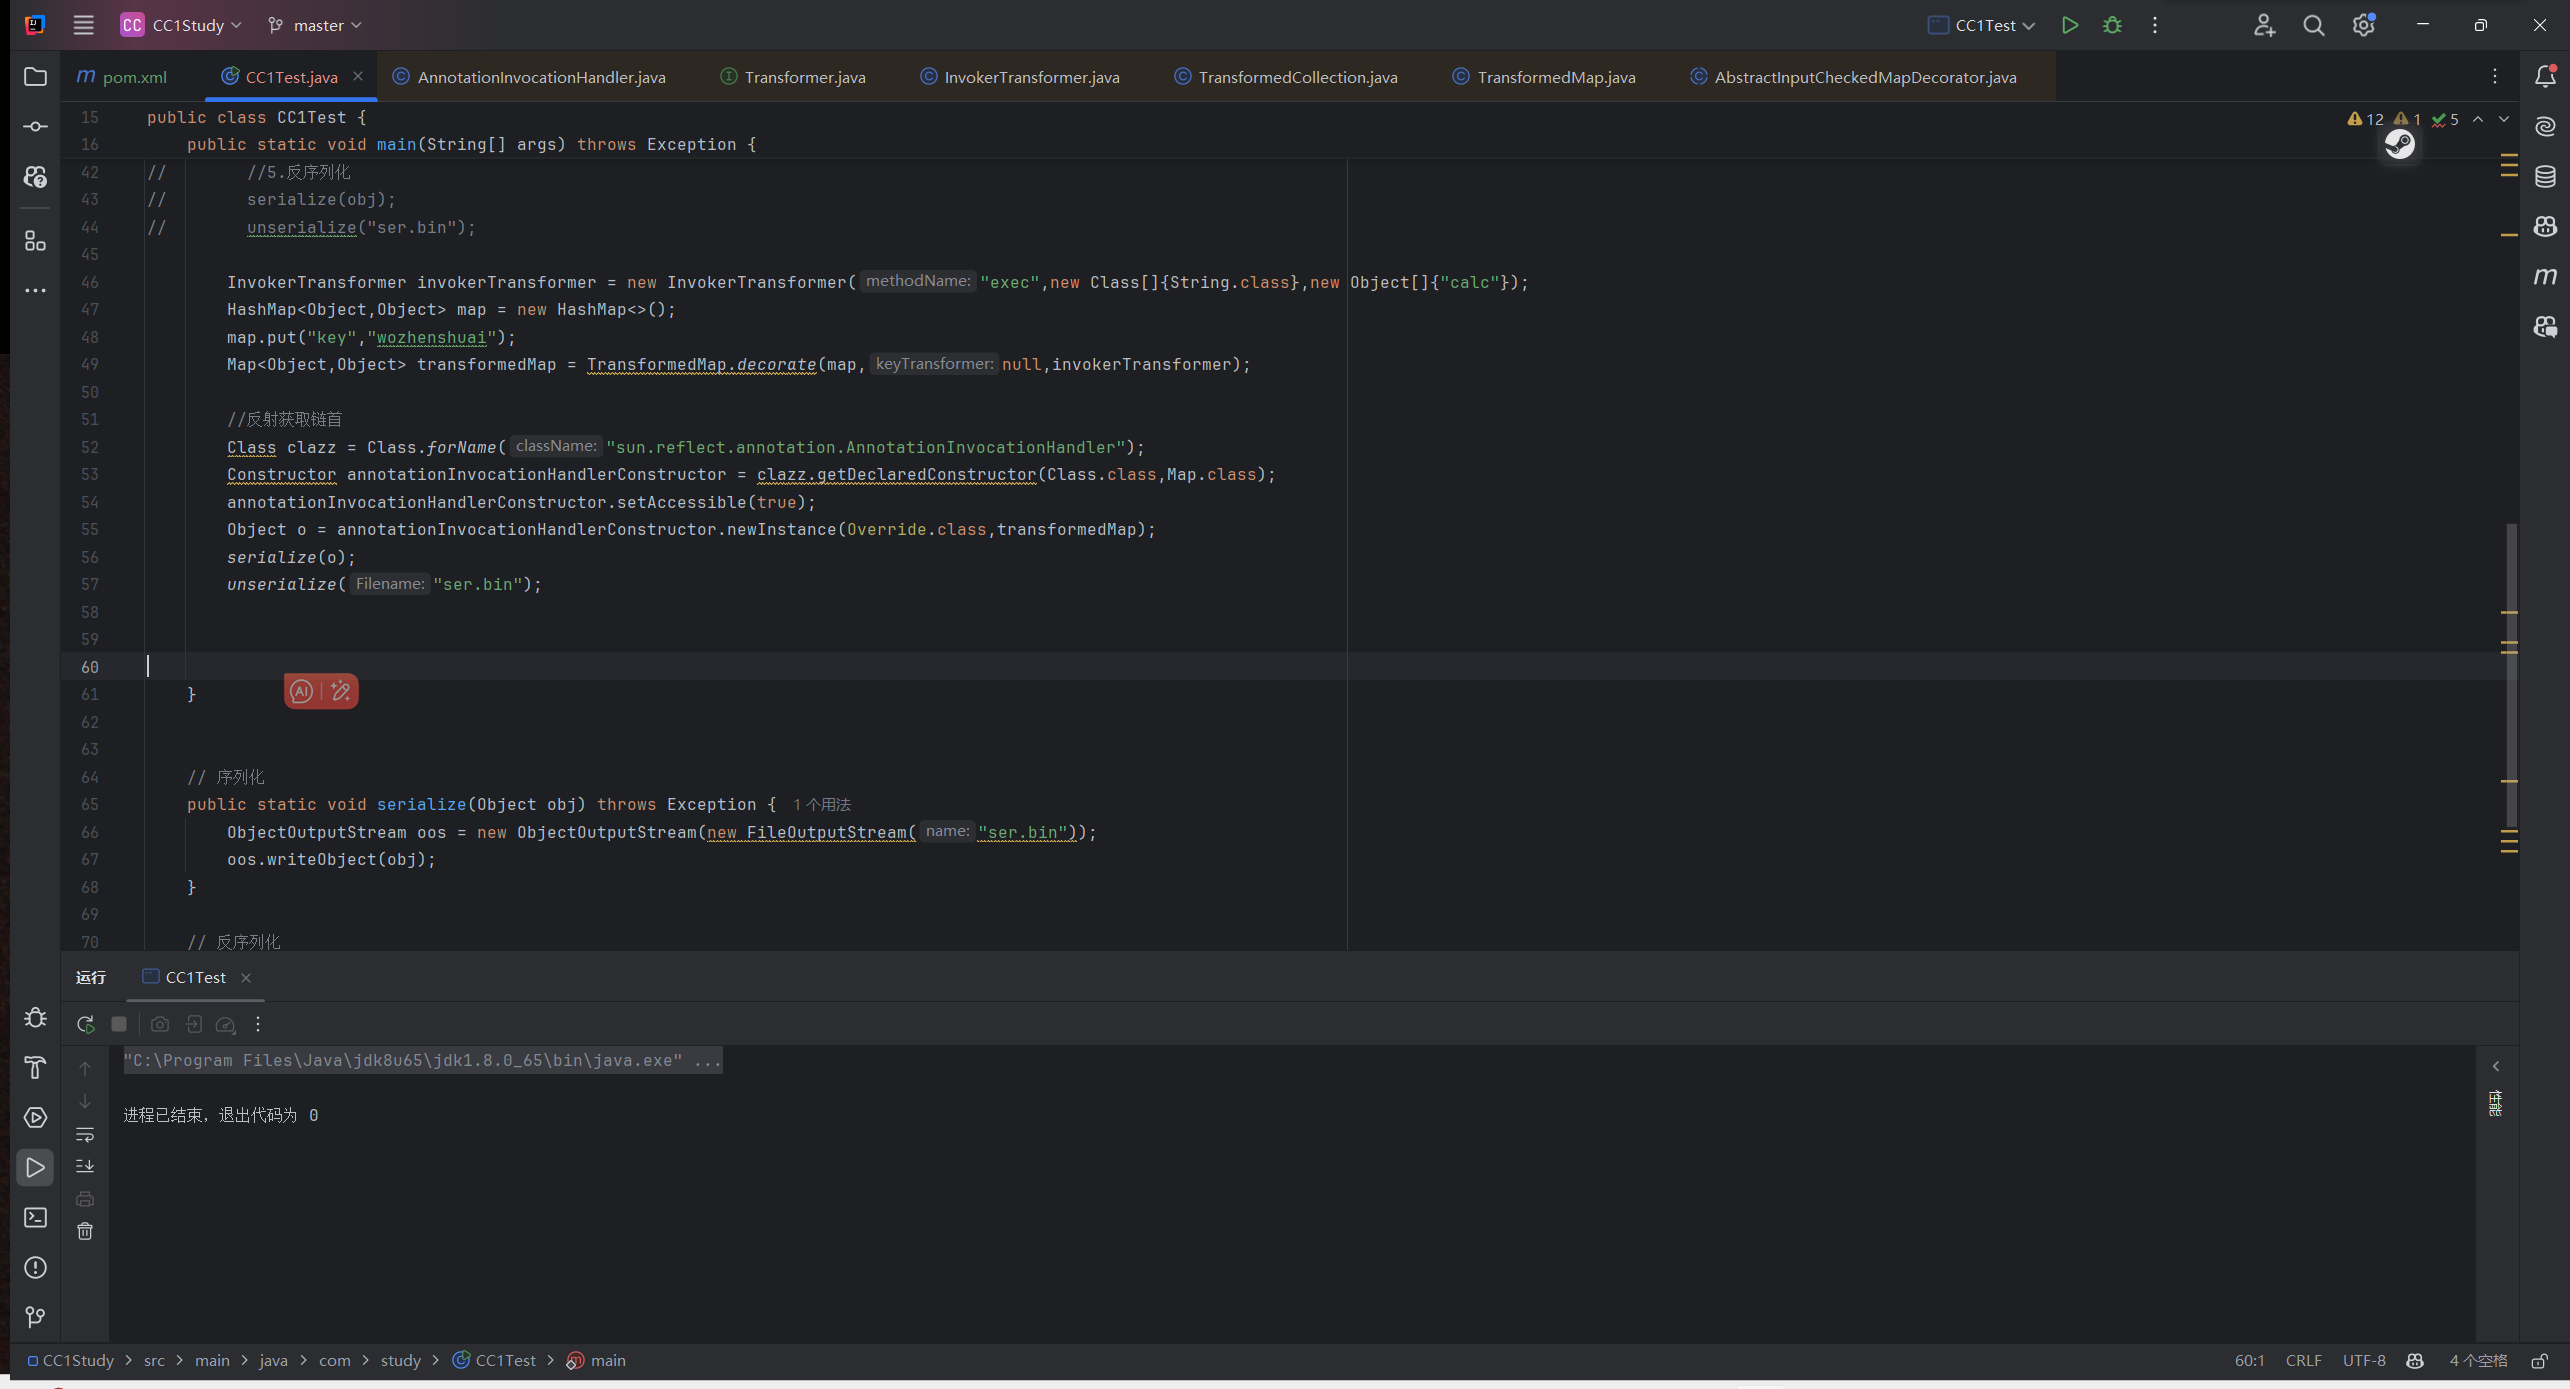
Task: Open the Commit tool window
Action: 35,127
